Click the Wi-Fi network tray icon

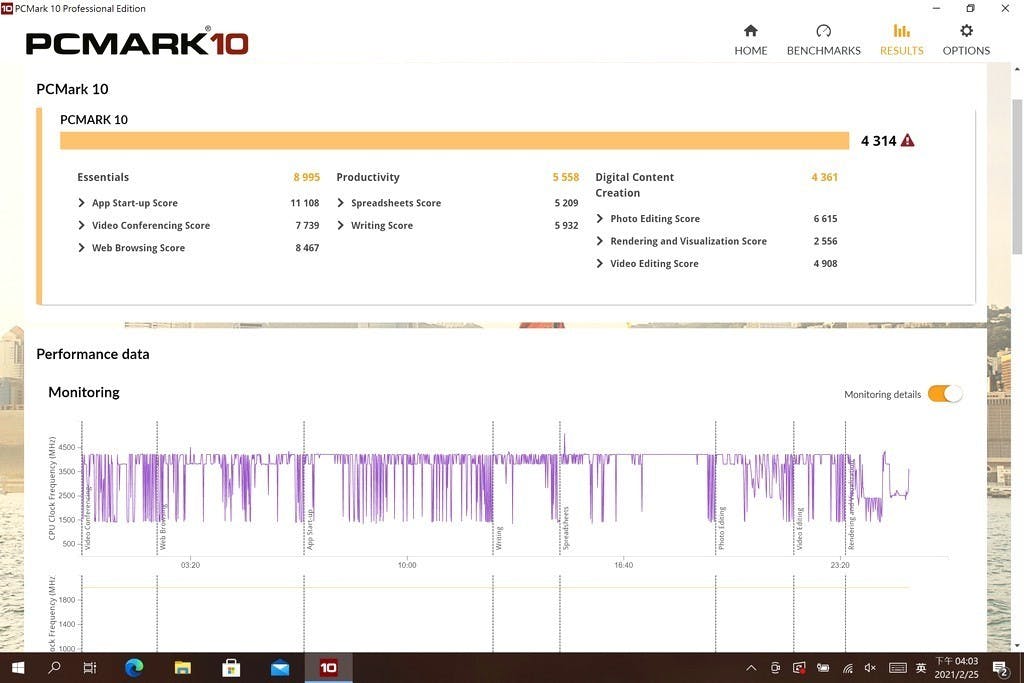point(847,667)
